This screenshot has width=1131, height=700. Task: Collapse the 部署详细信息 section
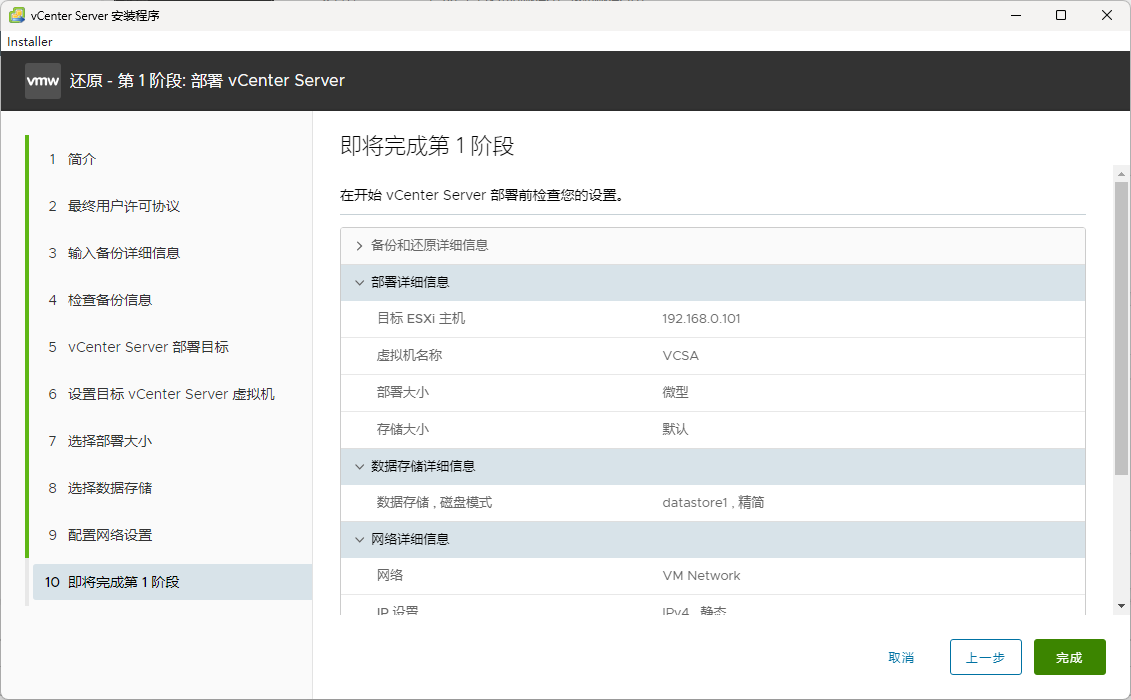tap(360, 283)
